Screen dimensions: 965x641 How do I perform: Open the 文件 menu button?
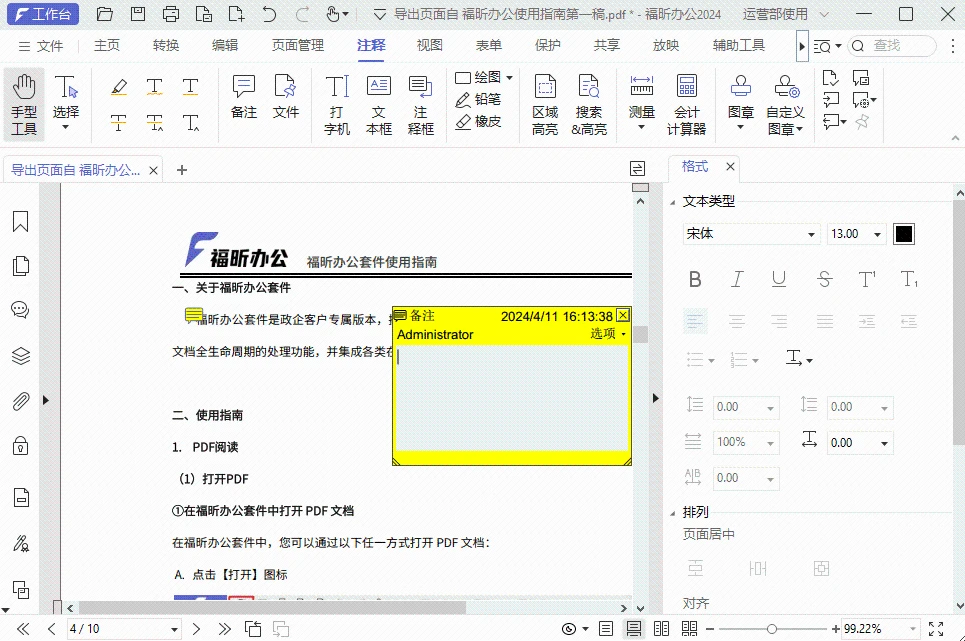41,46
